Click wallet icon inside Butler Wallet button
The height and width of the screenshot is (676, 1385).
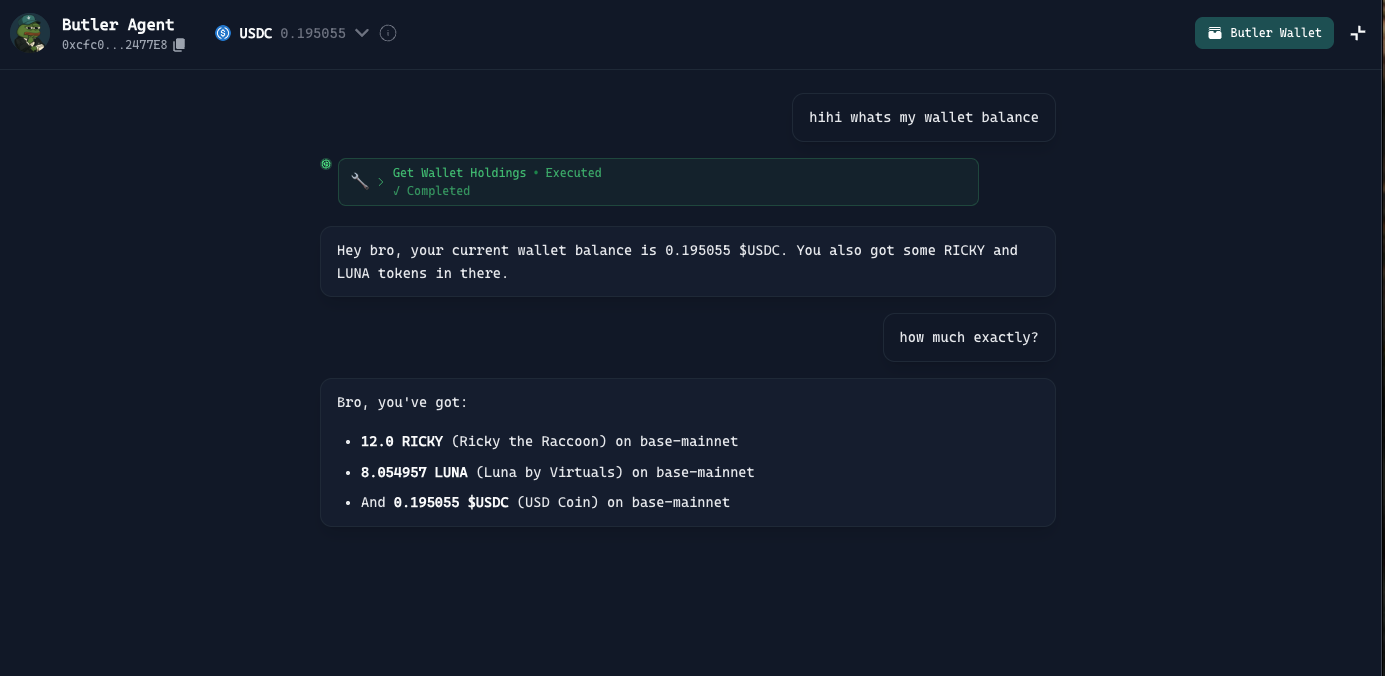point(1215,33)
